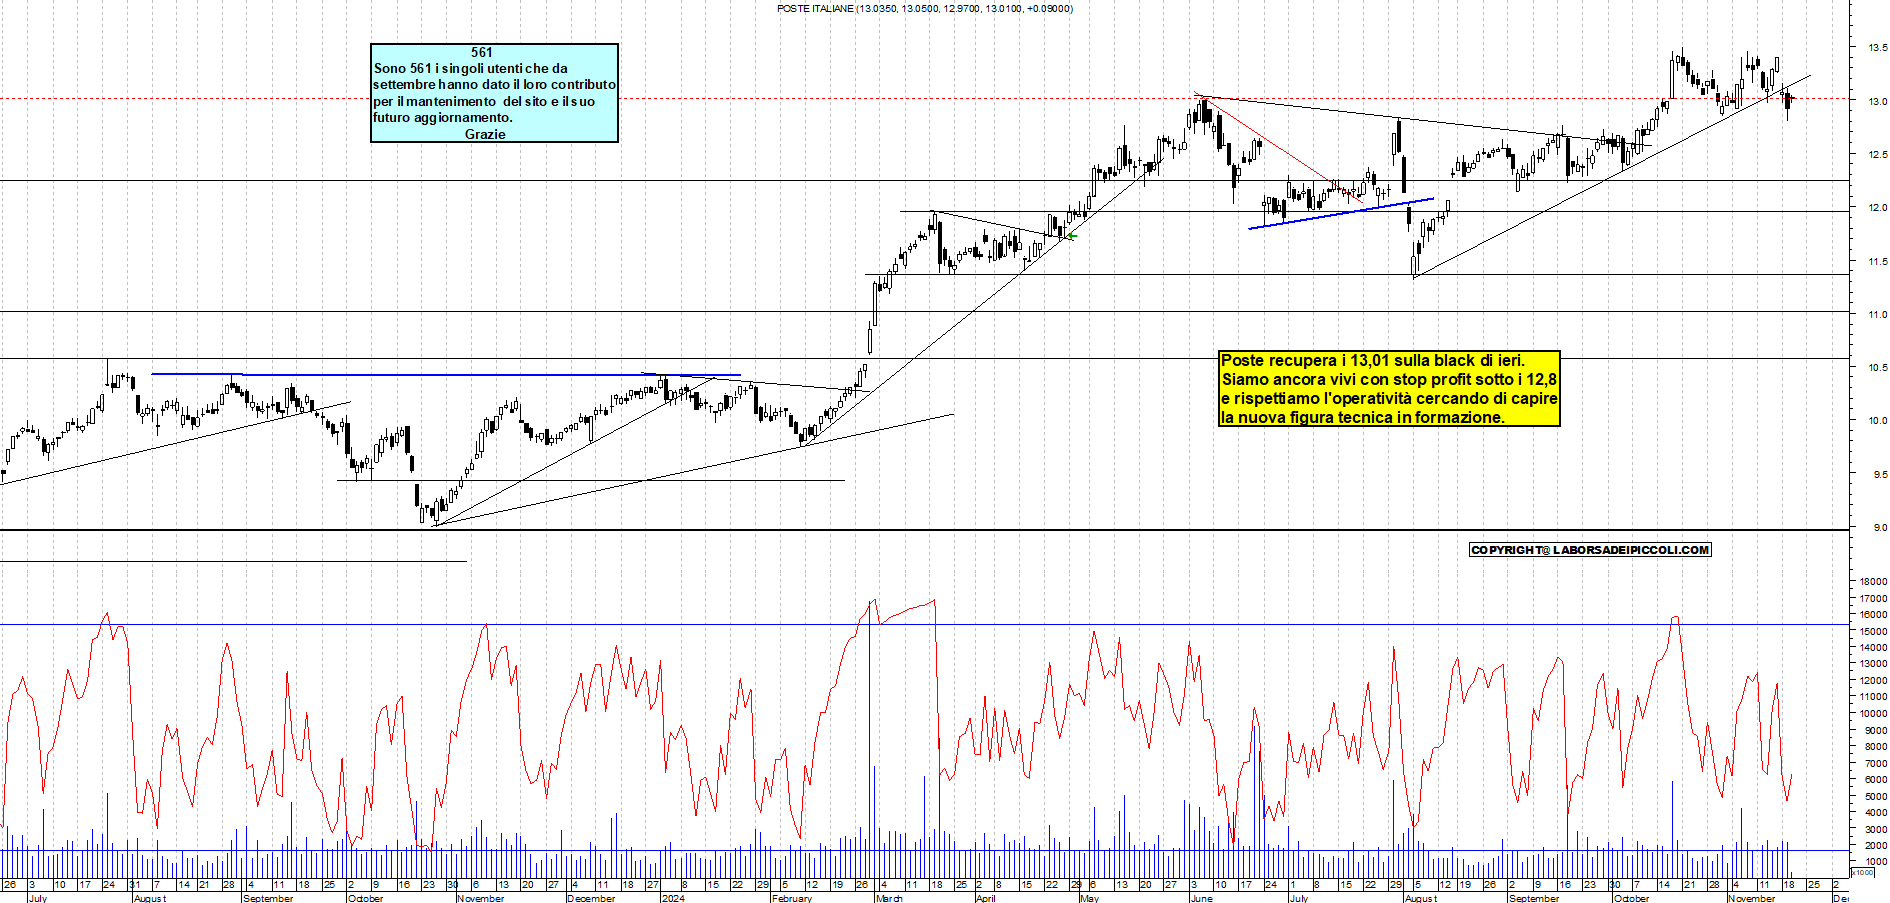1890x903 pixels.
Task: Select the yellow 'Poste recupera i 13,01' comment box
Action: tap(1389, 388)
